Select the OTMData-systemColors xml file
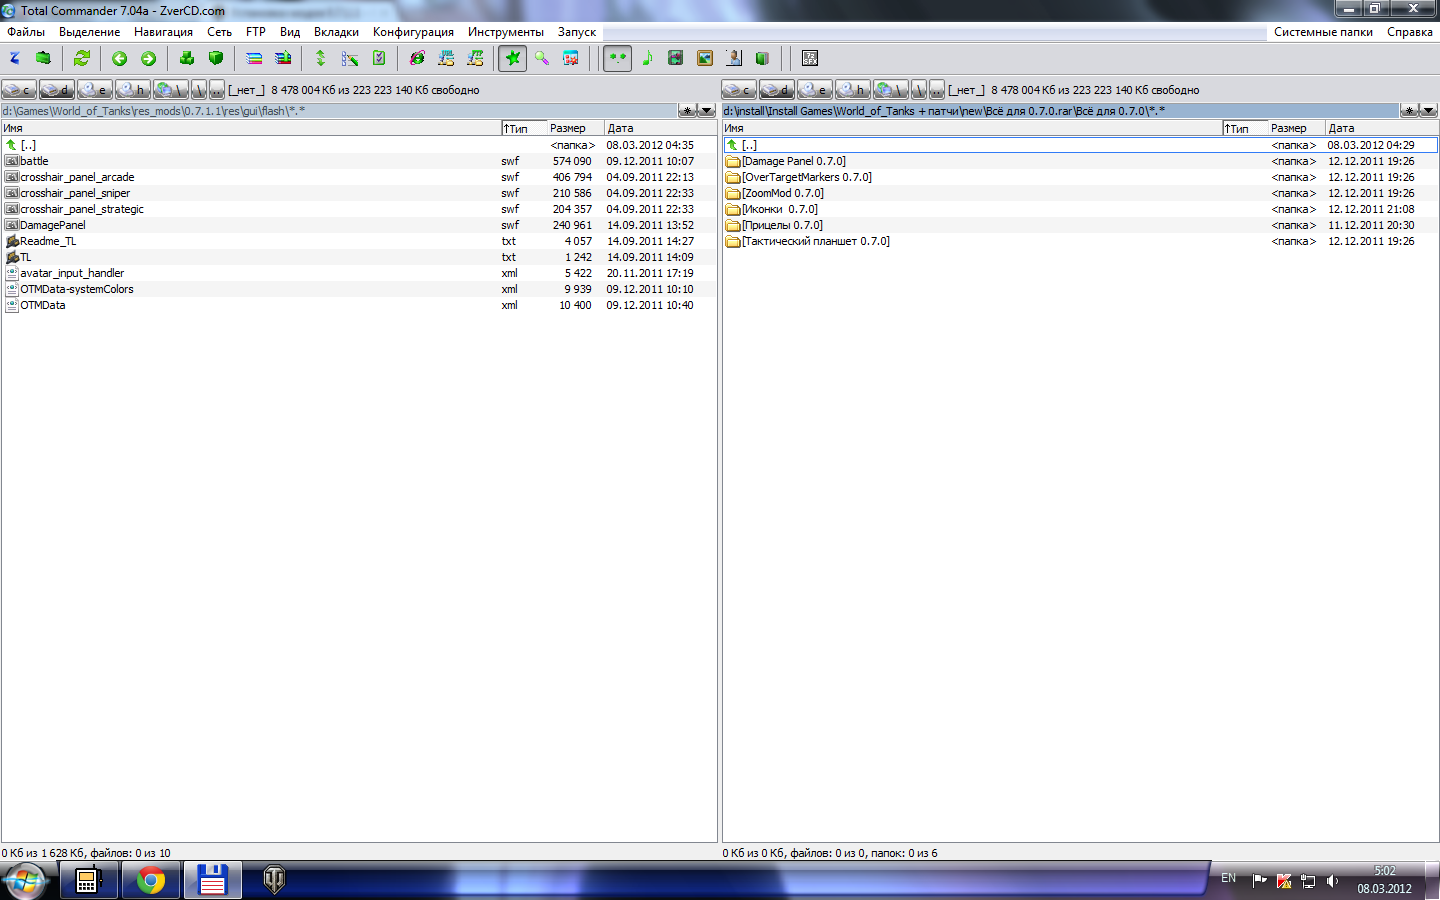 359,289
